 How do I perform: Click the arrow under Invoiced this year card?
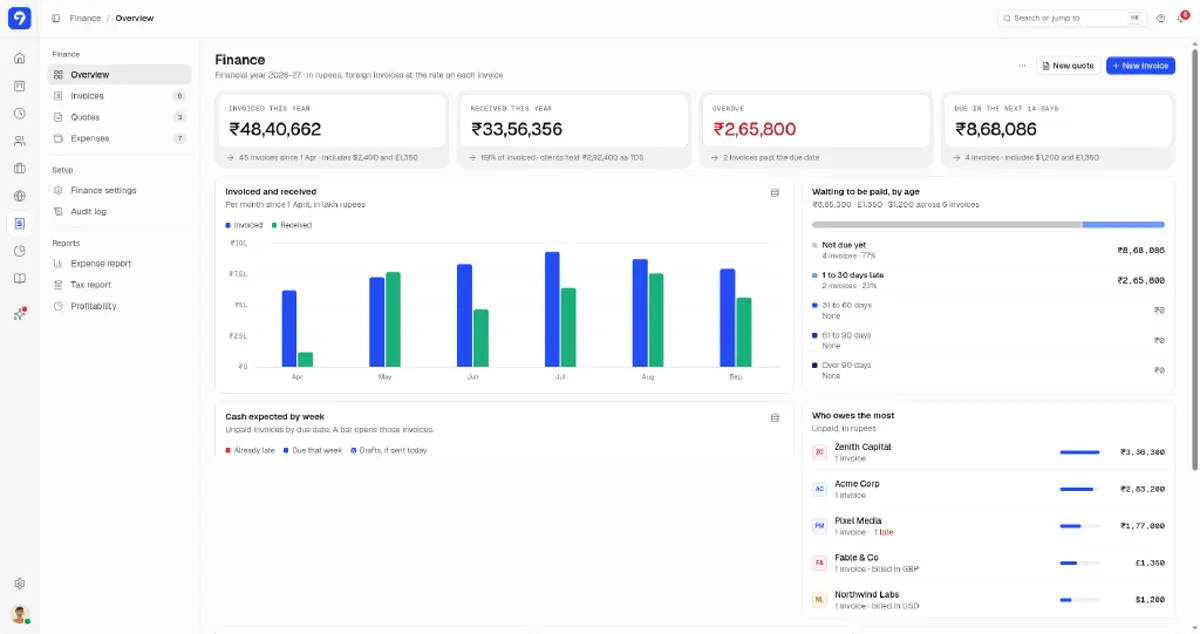click(230, 158)
